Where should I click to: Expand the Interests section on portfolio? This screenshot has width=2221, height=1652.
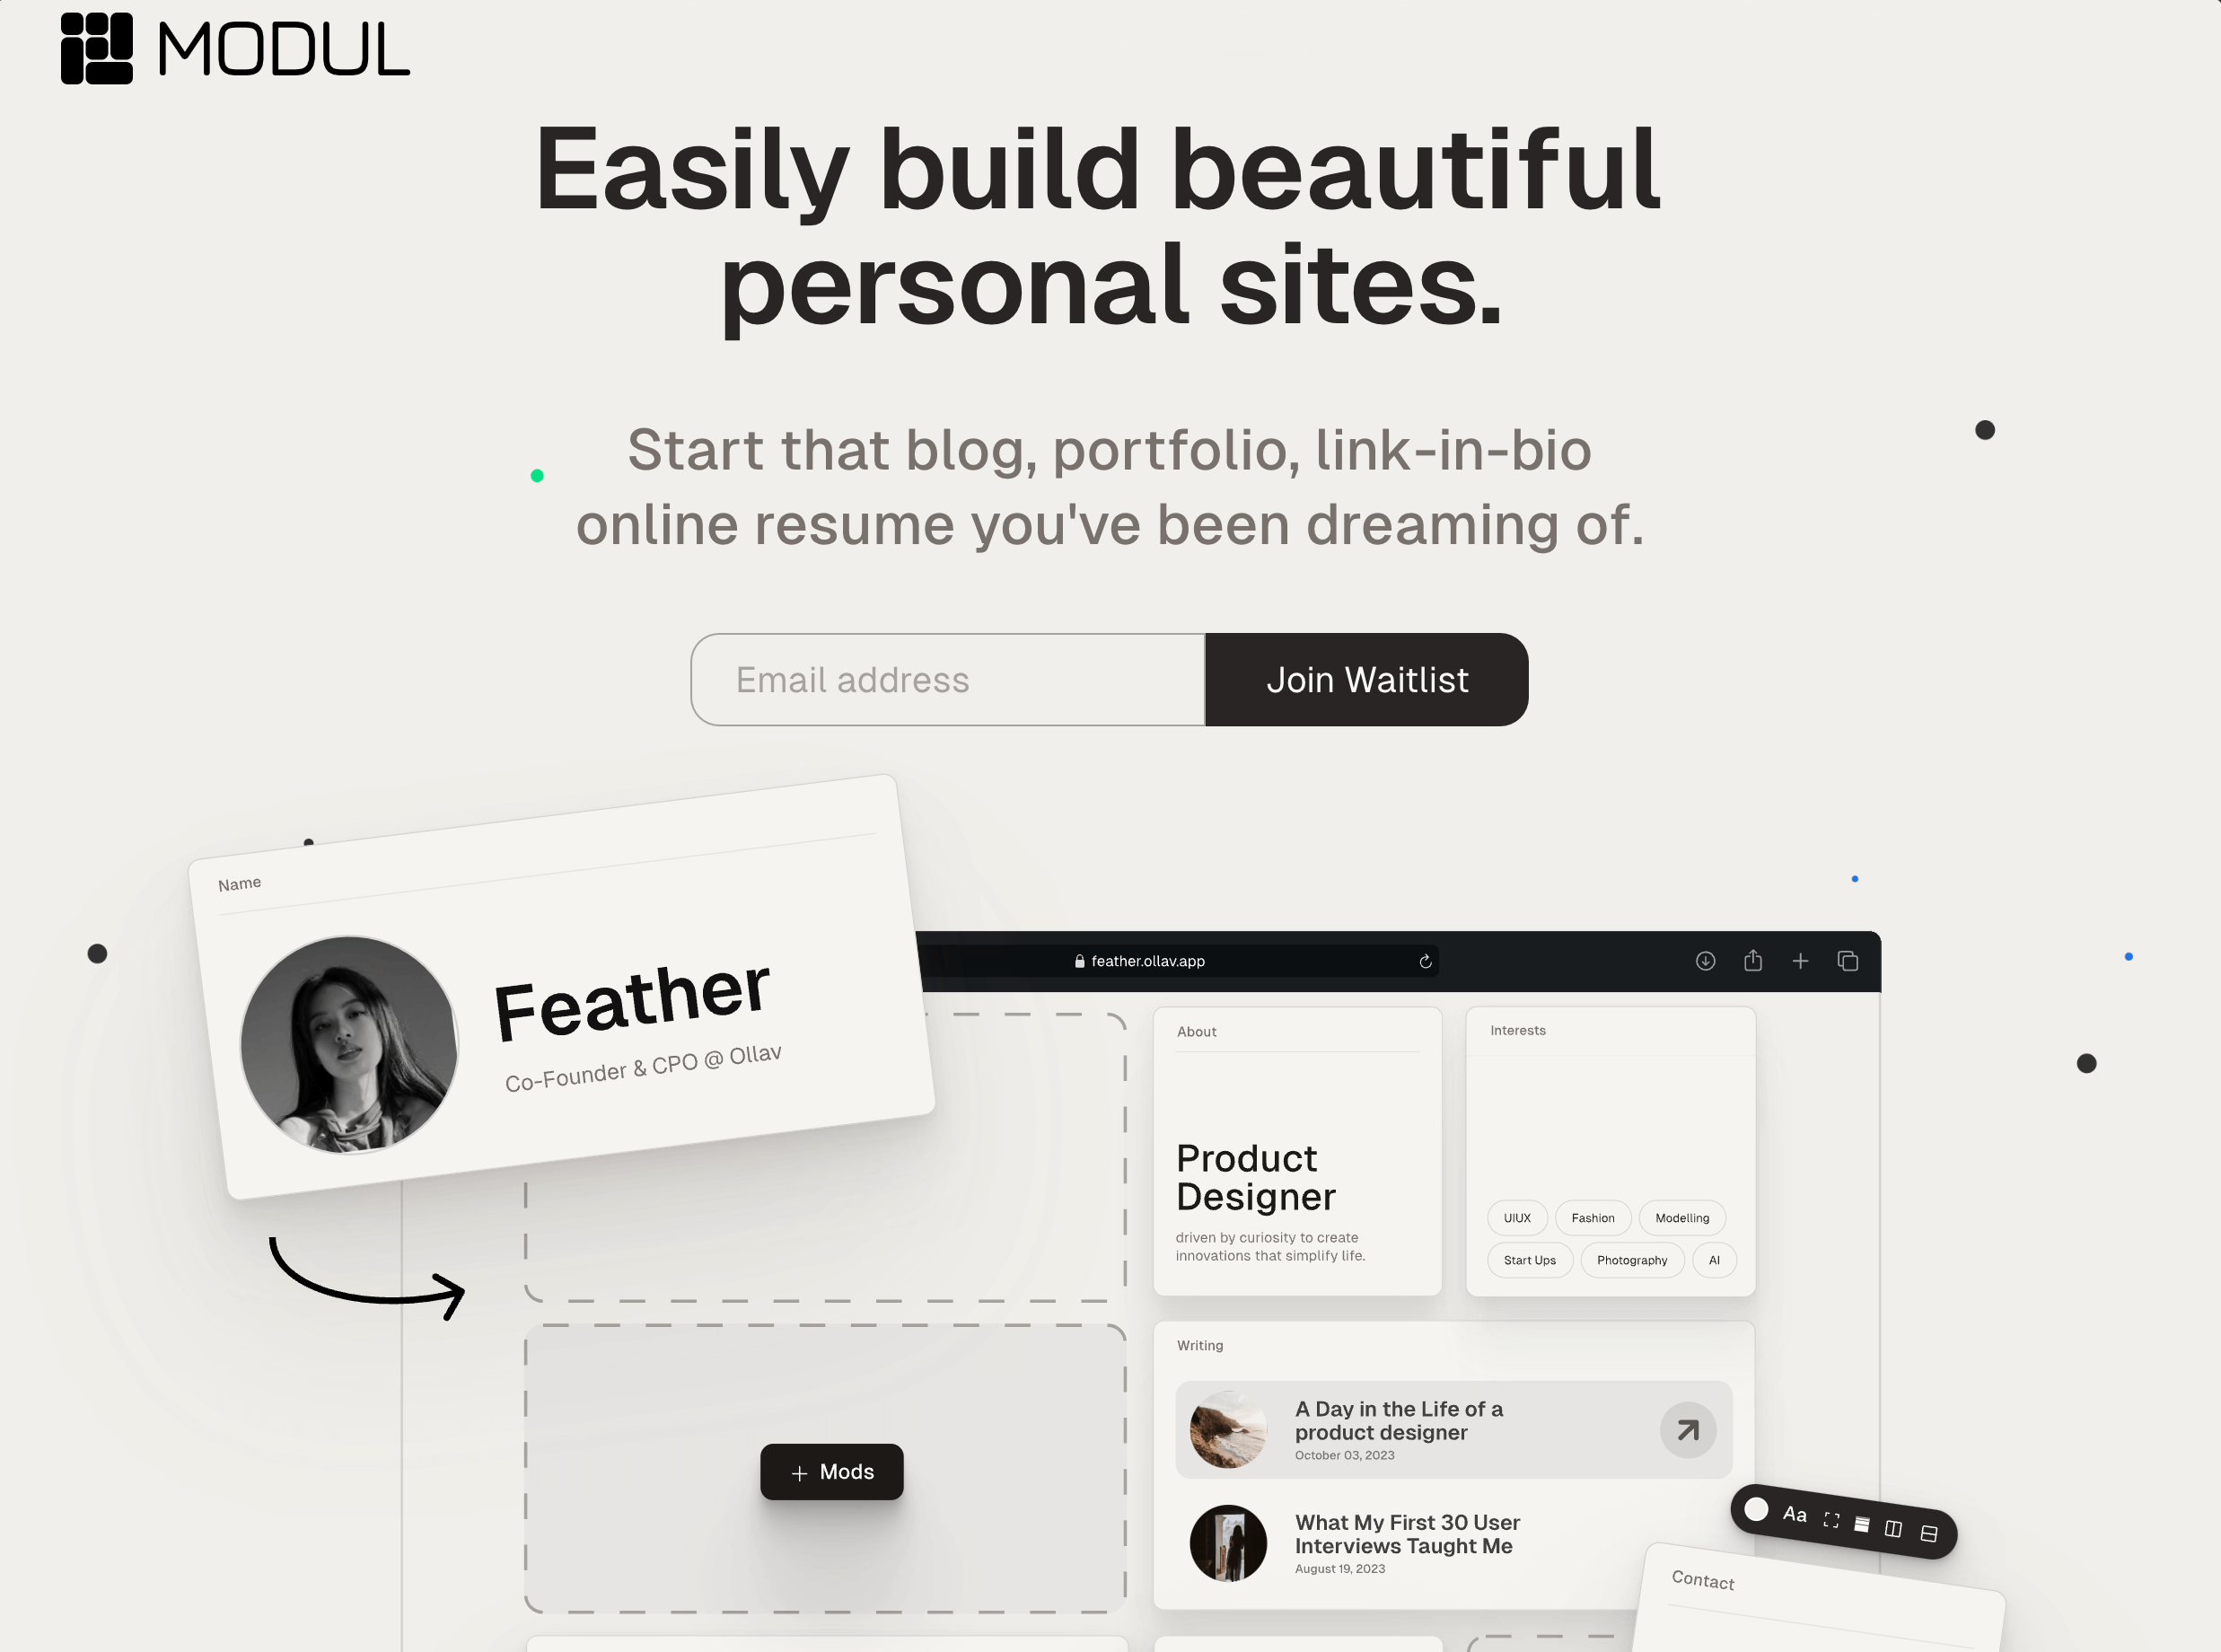coord(1516,1029)
